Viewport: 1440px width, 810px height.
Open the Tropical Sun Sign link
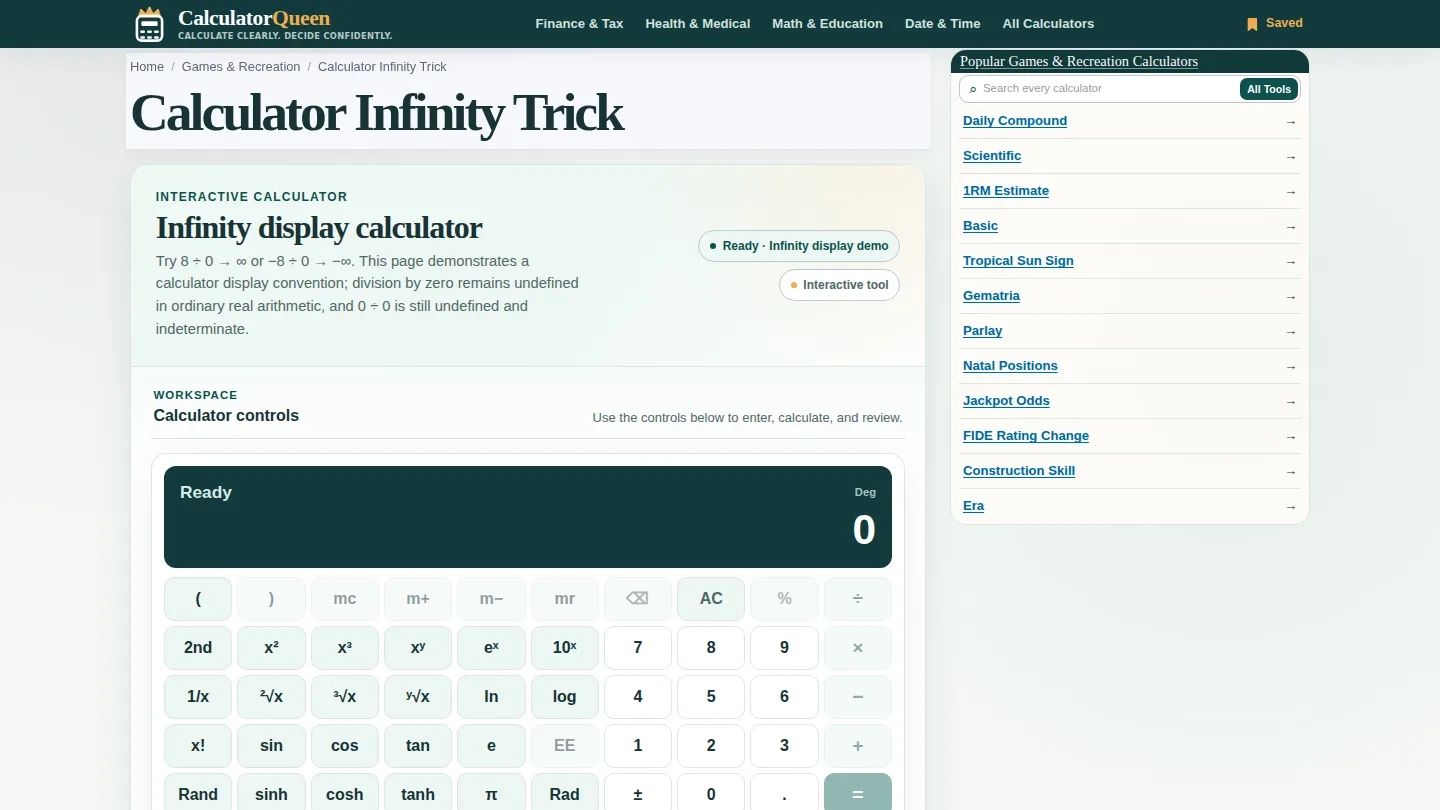coord(1018,261)
